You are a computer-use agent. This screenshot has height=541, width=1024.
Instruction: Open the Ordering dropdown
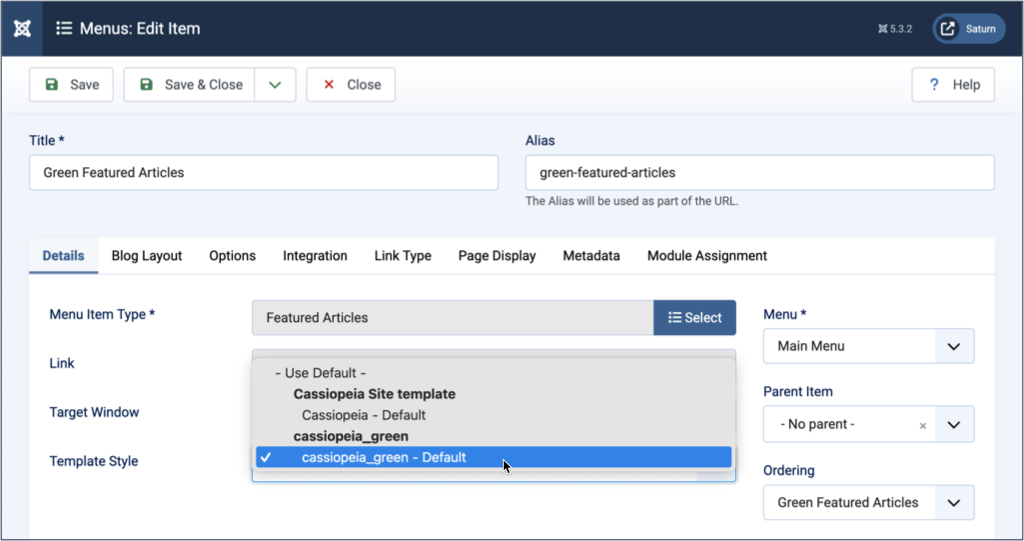[868, 503]
